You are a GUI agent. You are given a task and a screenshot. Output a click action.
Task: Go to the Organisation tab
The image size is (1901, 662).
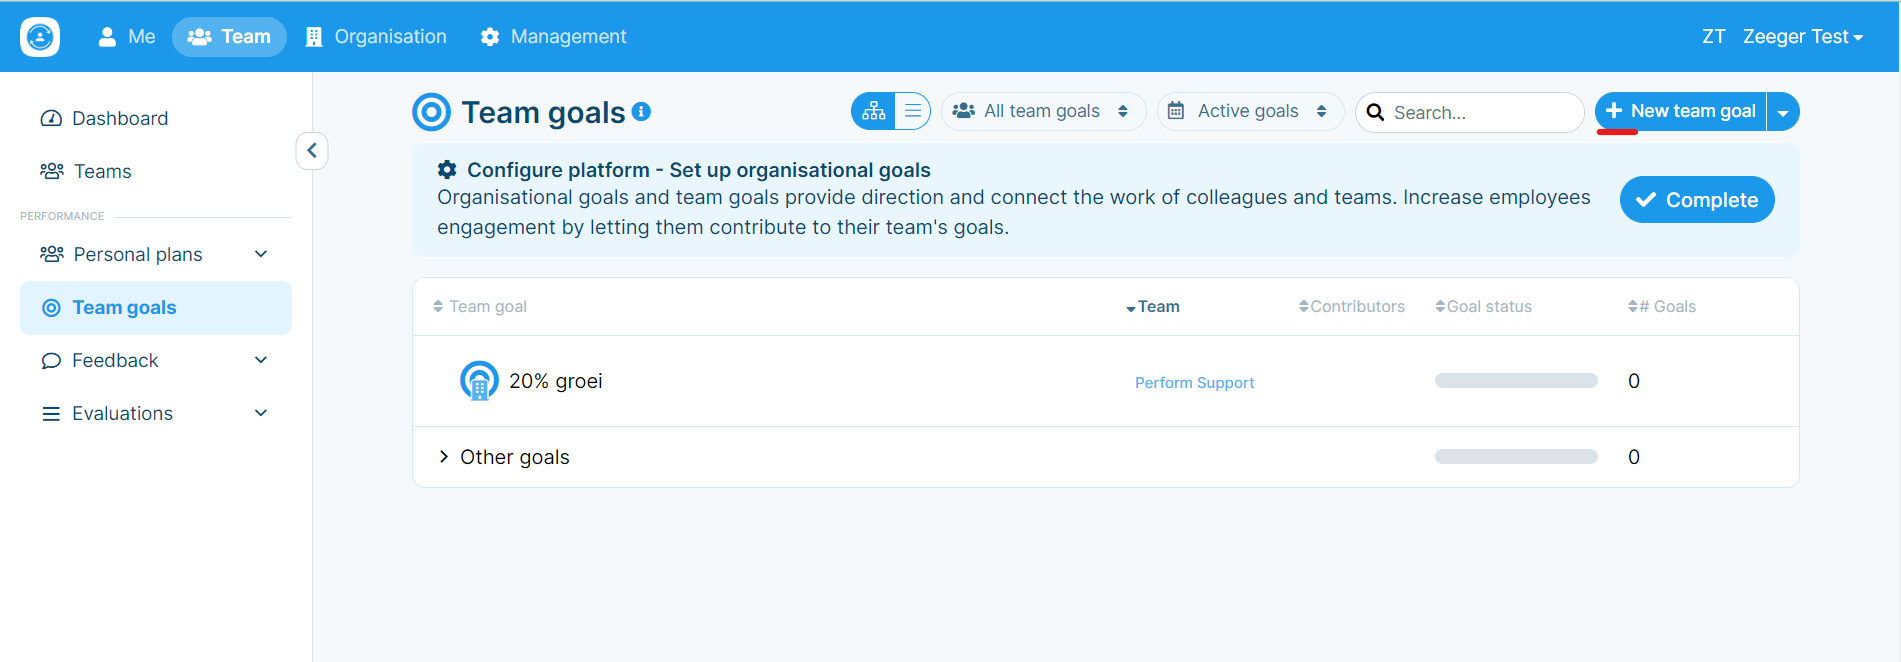click(x=376, y=37)
